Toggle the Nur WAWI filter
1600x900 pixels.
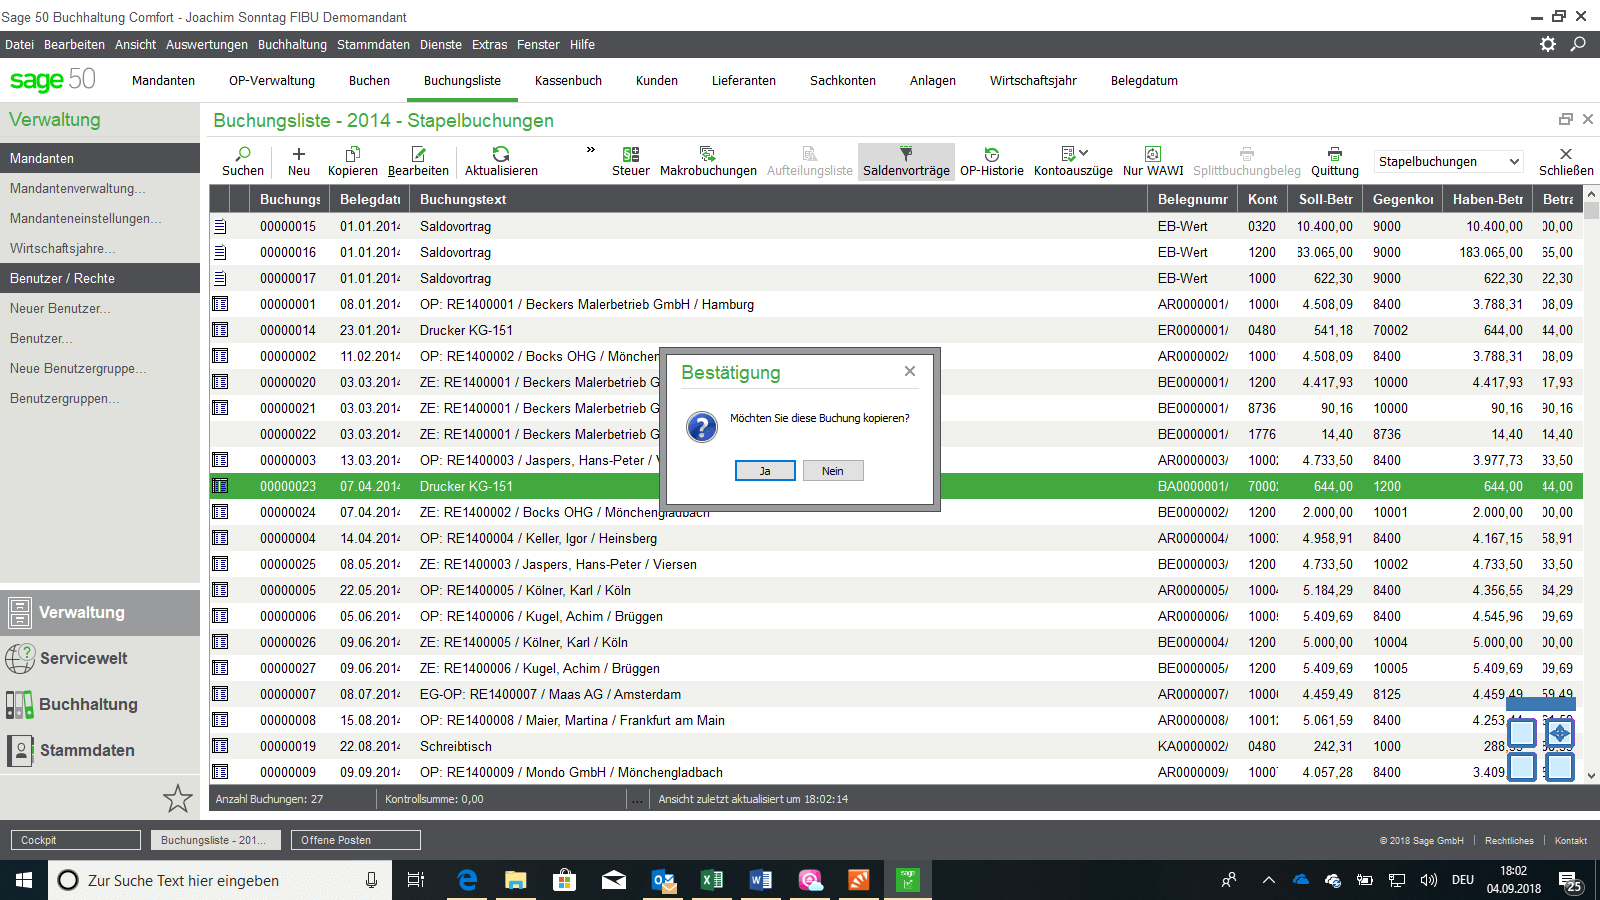point(1153,154)
